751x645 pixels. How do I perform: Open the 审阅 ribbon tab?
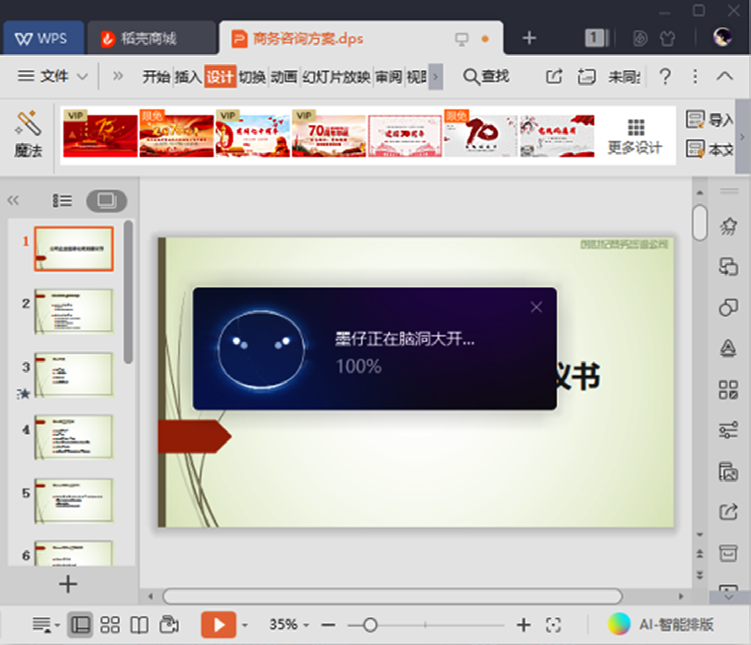(x=388, y=77)
